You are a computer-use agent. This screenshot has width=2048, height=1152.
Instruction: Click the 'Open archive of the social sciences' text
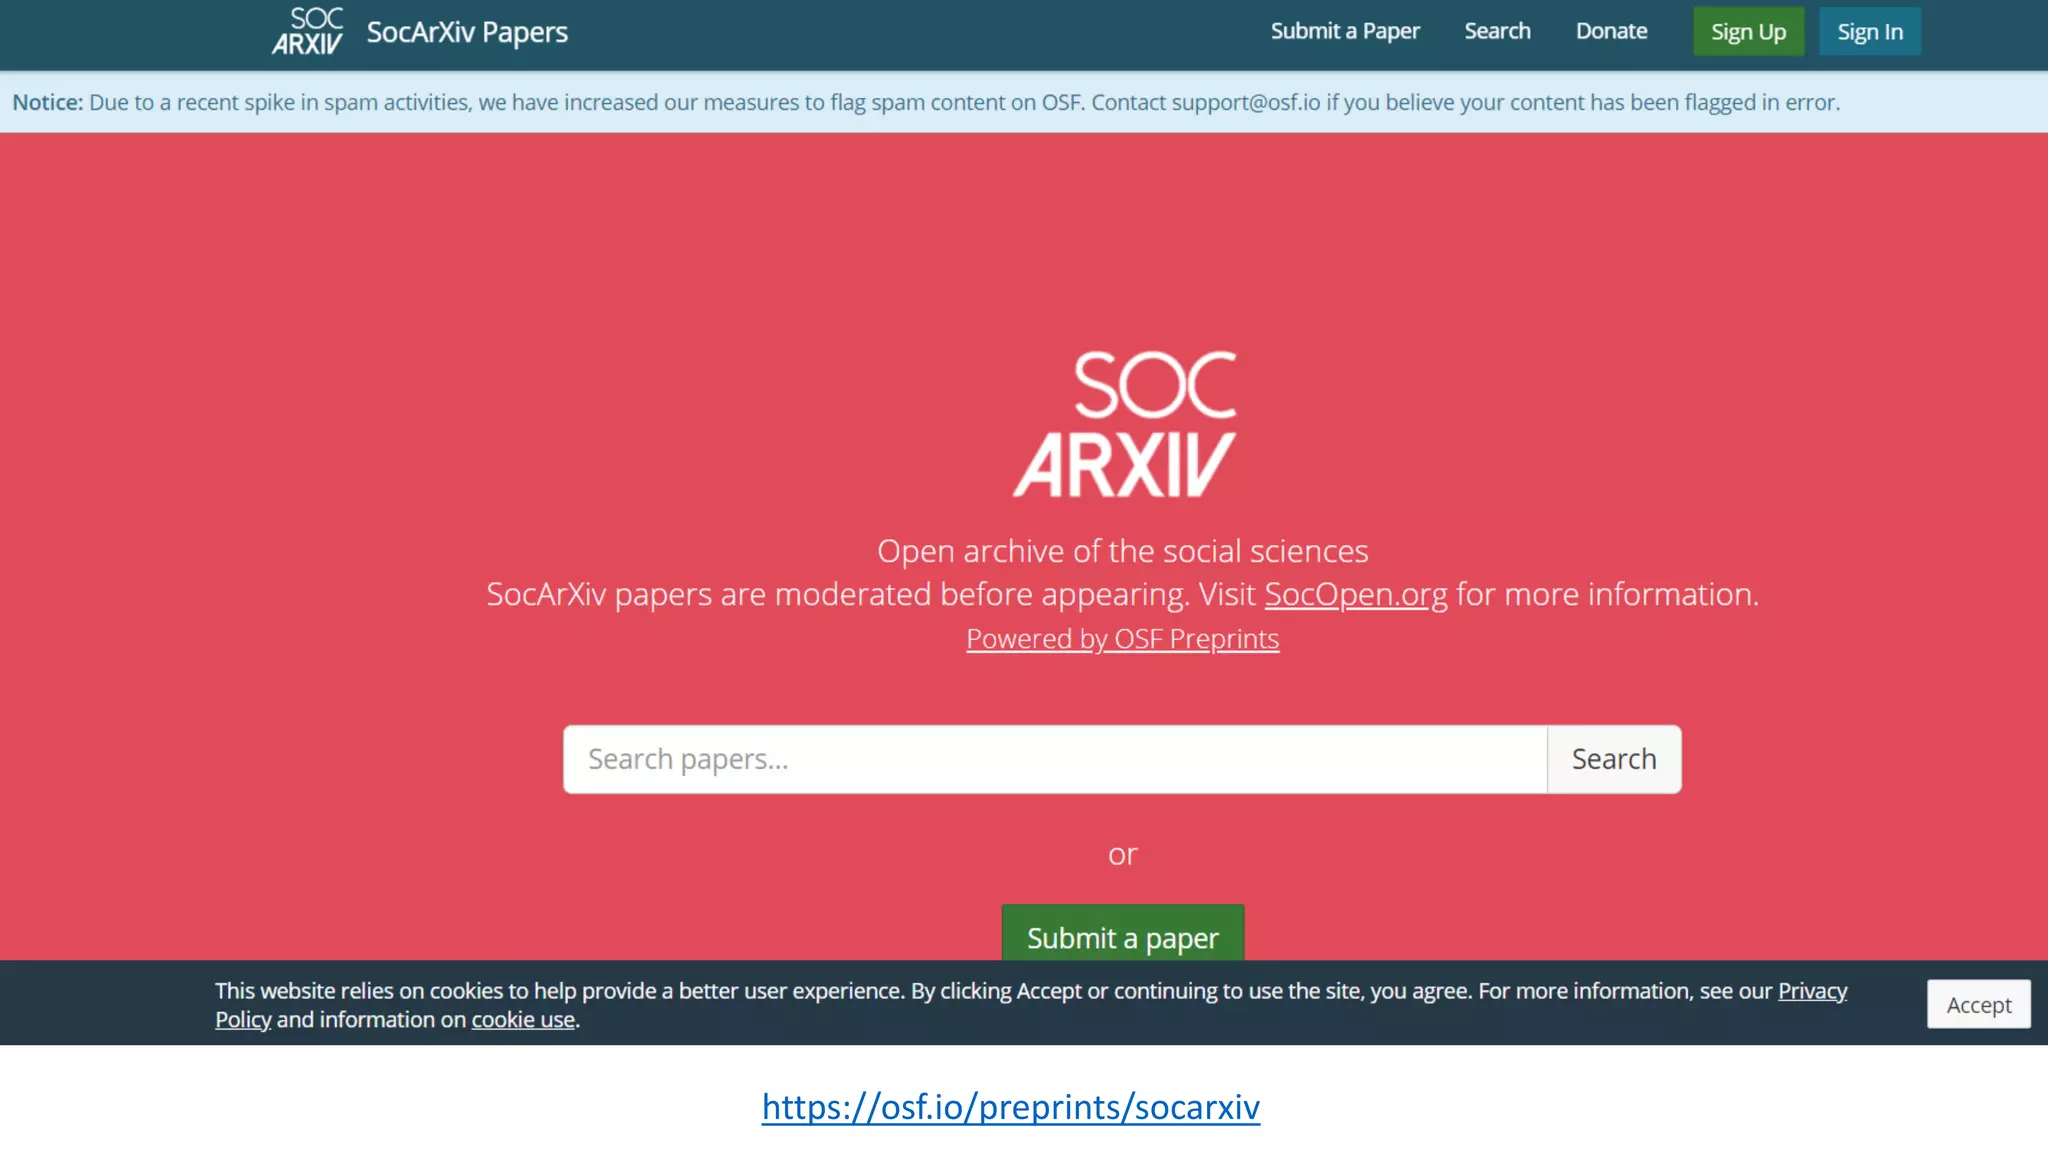point(1122,551)
